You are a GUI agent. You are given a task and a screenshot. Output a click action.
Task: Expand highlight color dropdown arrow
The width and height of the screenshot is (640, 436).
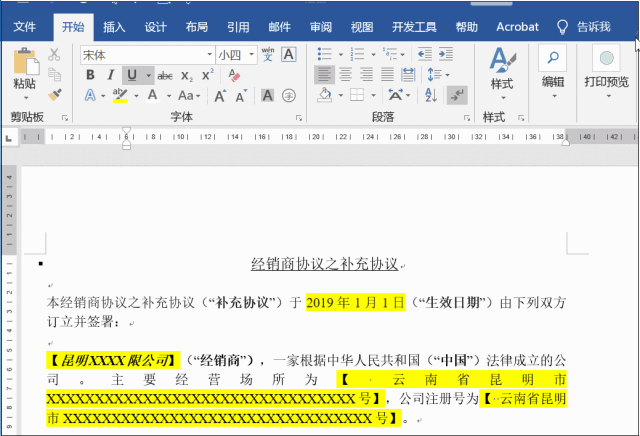point(136,96)
